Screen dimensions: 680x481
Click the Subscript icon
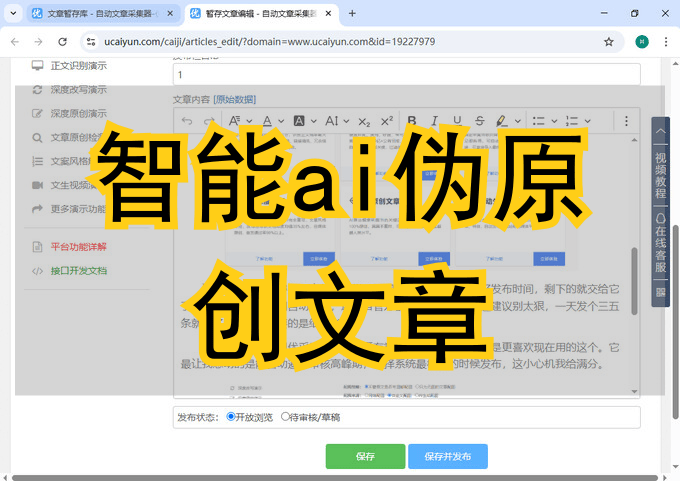tap(364, 121)
